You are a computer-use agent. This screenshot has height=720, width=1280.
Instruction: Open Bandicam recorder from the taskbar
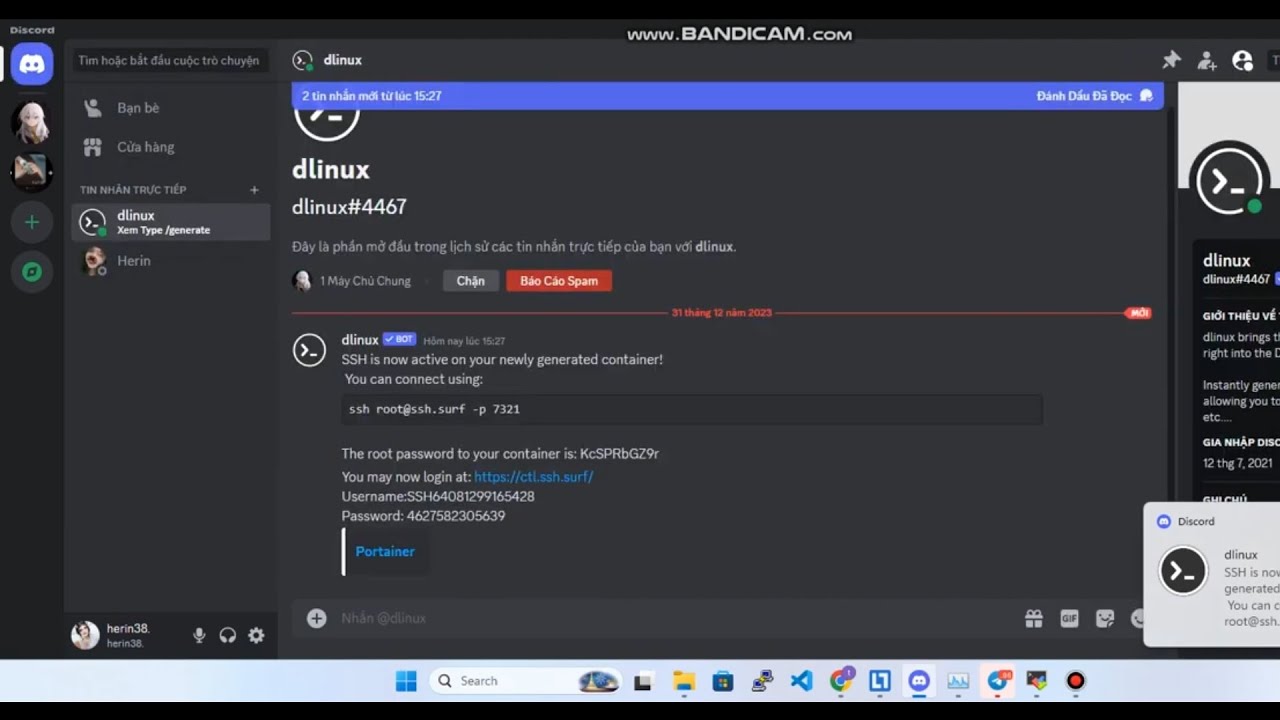pyautogui.click(x=1076, y=681)
